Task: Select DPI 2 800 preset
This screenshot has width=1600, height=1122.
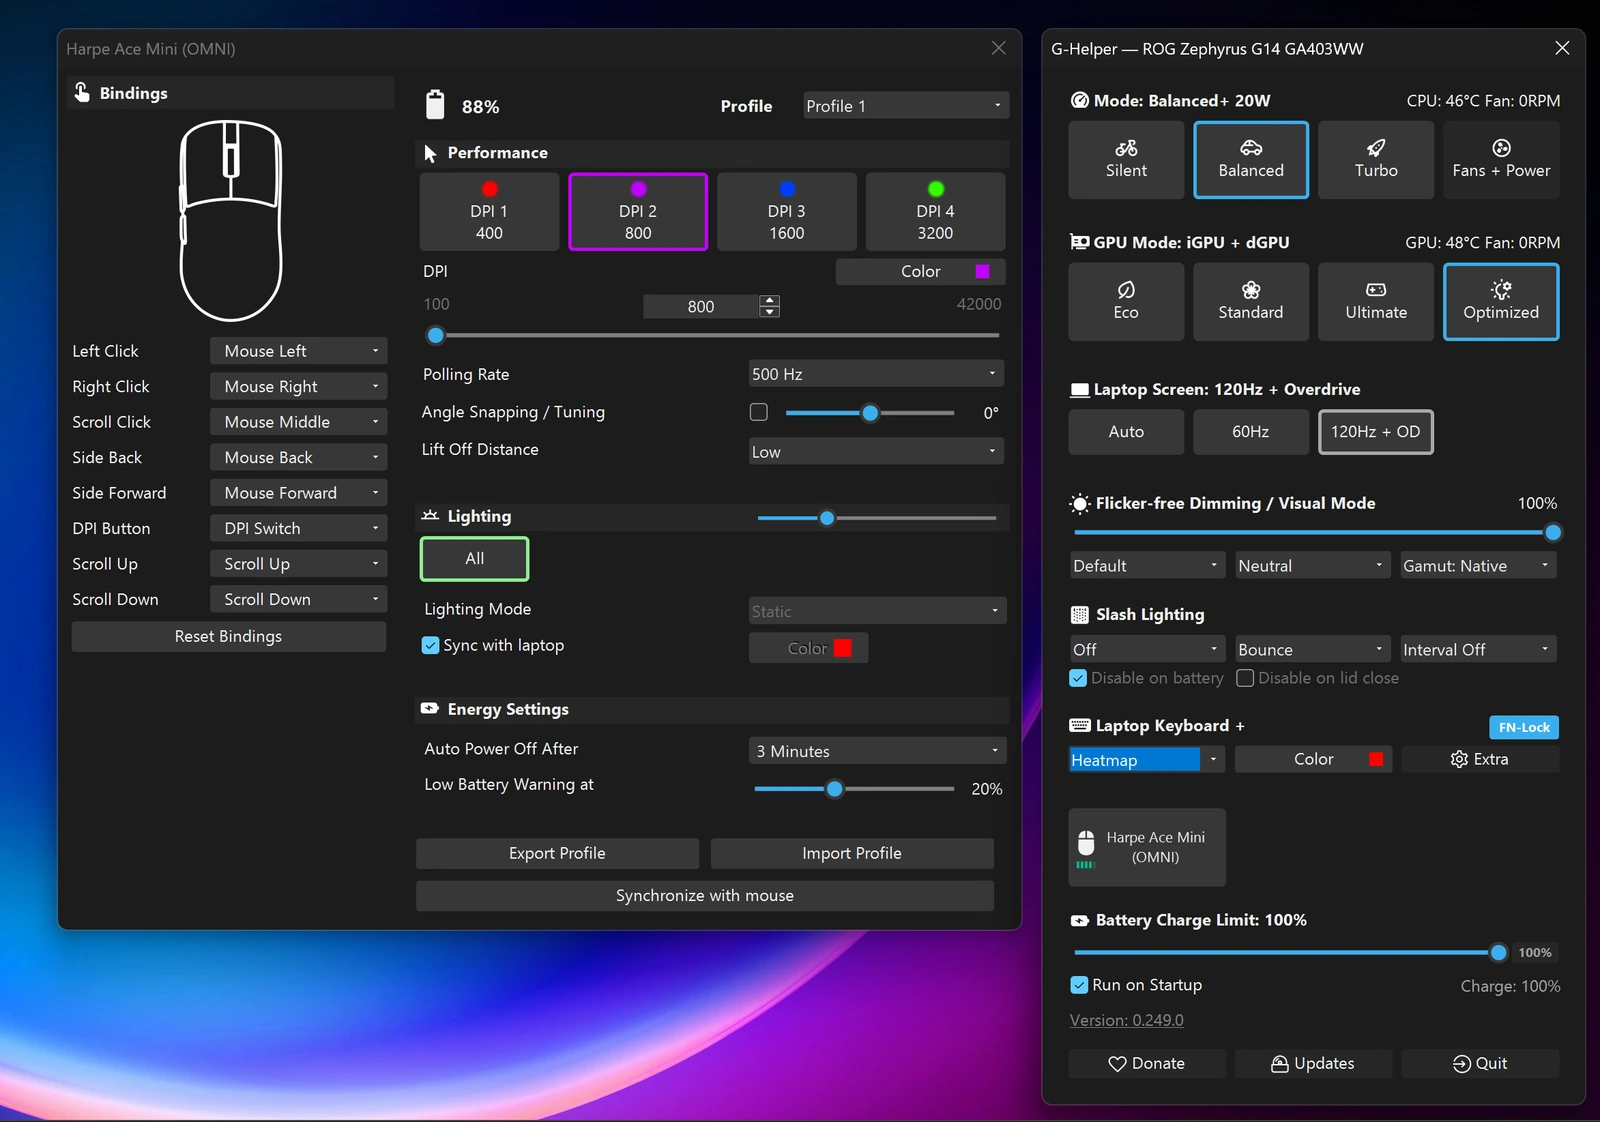Action: (x=638, y=212)
